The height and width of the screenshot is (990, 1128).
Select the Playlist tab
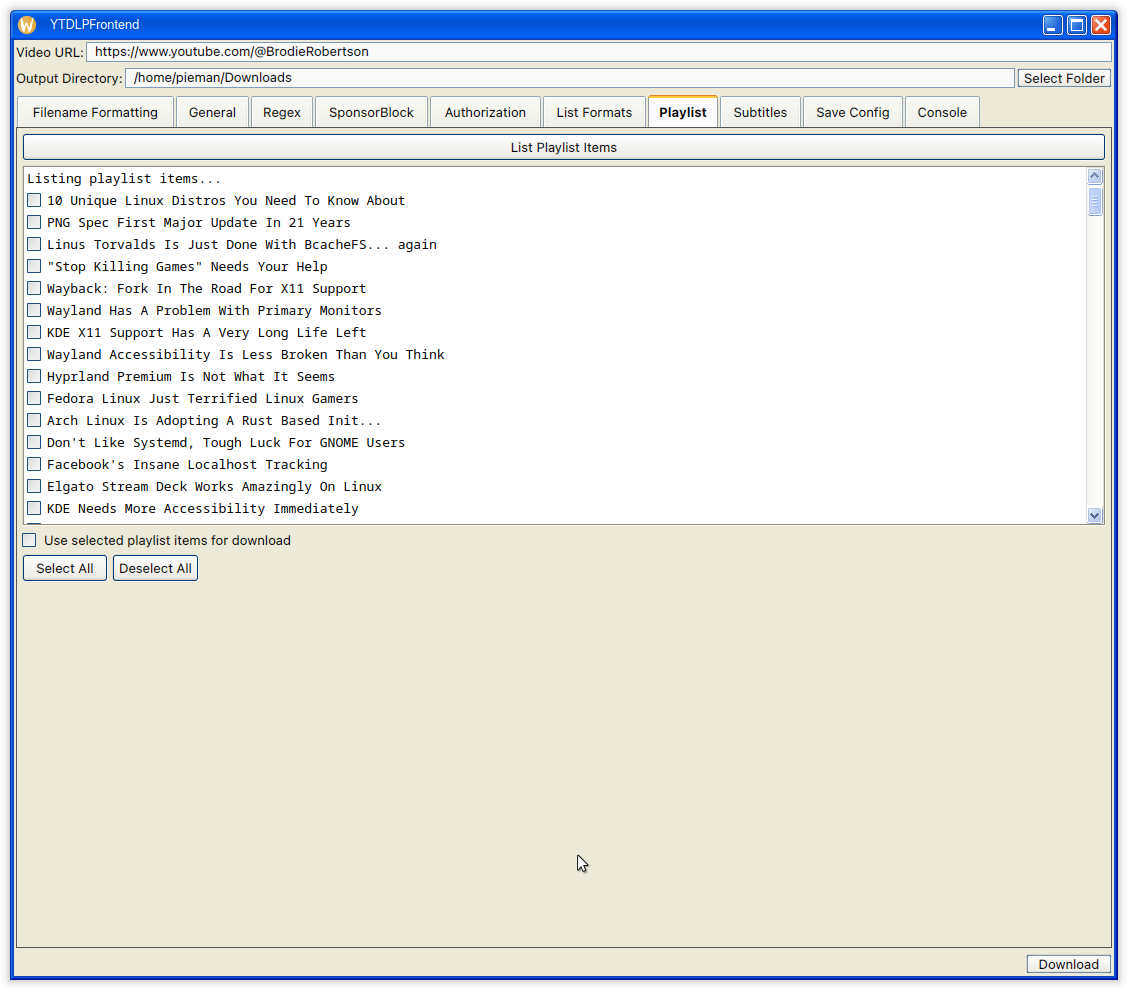pyautogui.click(x=683, y=112)
